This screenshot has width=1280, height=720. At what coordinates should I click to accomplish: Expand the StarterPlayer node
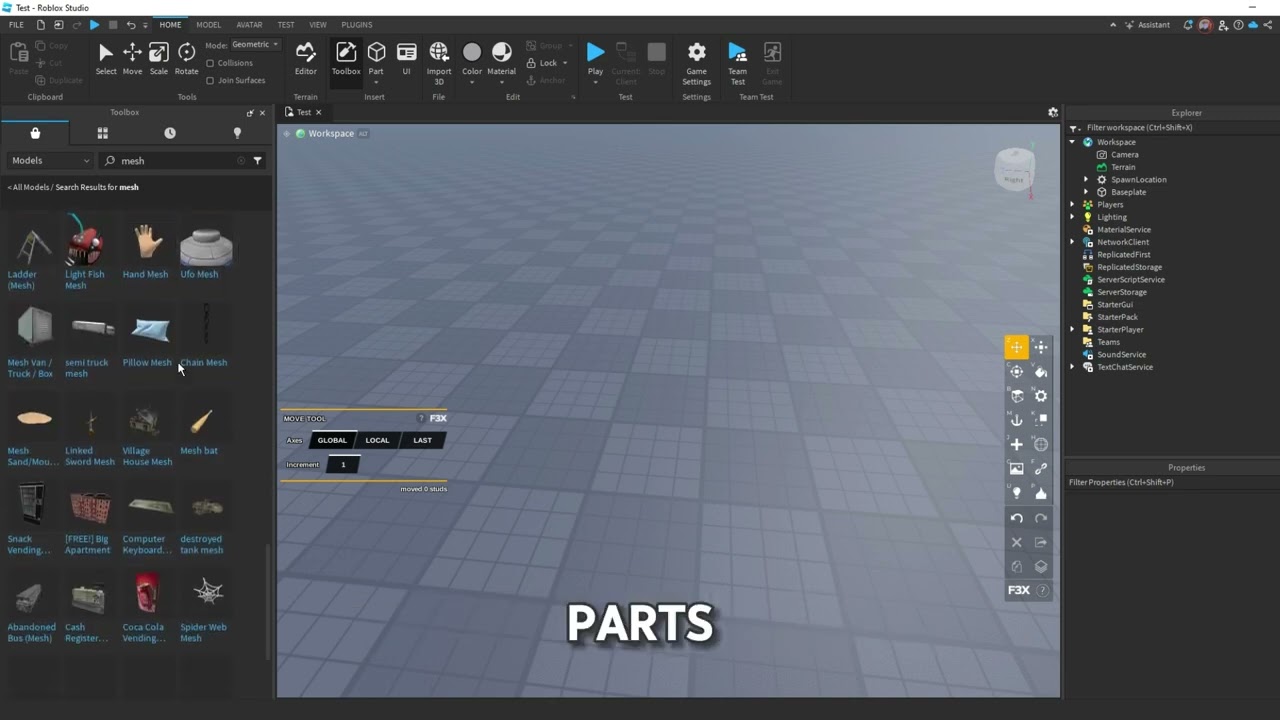(x=1073, y=330)
